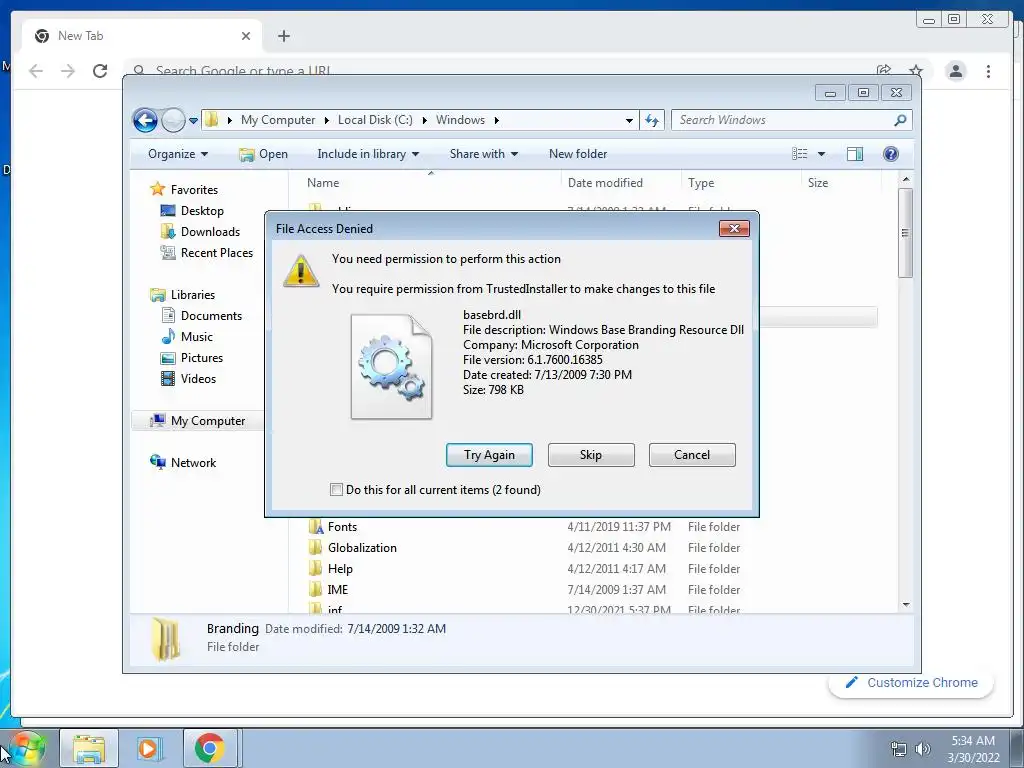Click Local Disk (C:) in the breadcrumb
The height and width of the screenshot is (768, 1024).
coord(375,120)
